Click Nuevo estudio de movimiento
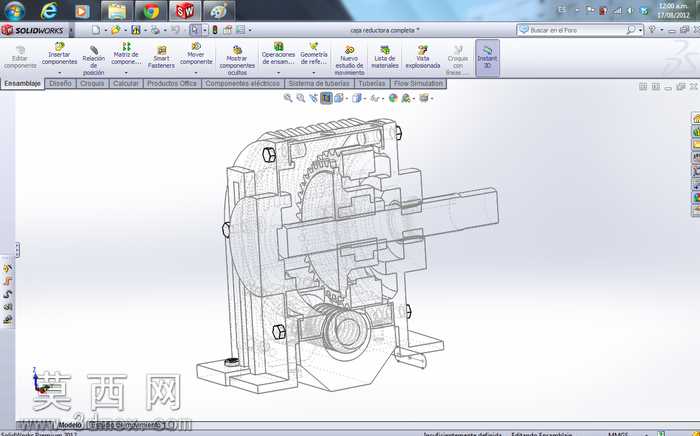The width and height of the screenshot is (700, 436). [x=349, y=60]
